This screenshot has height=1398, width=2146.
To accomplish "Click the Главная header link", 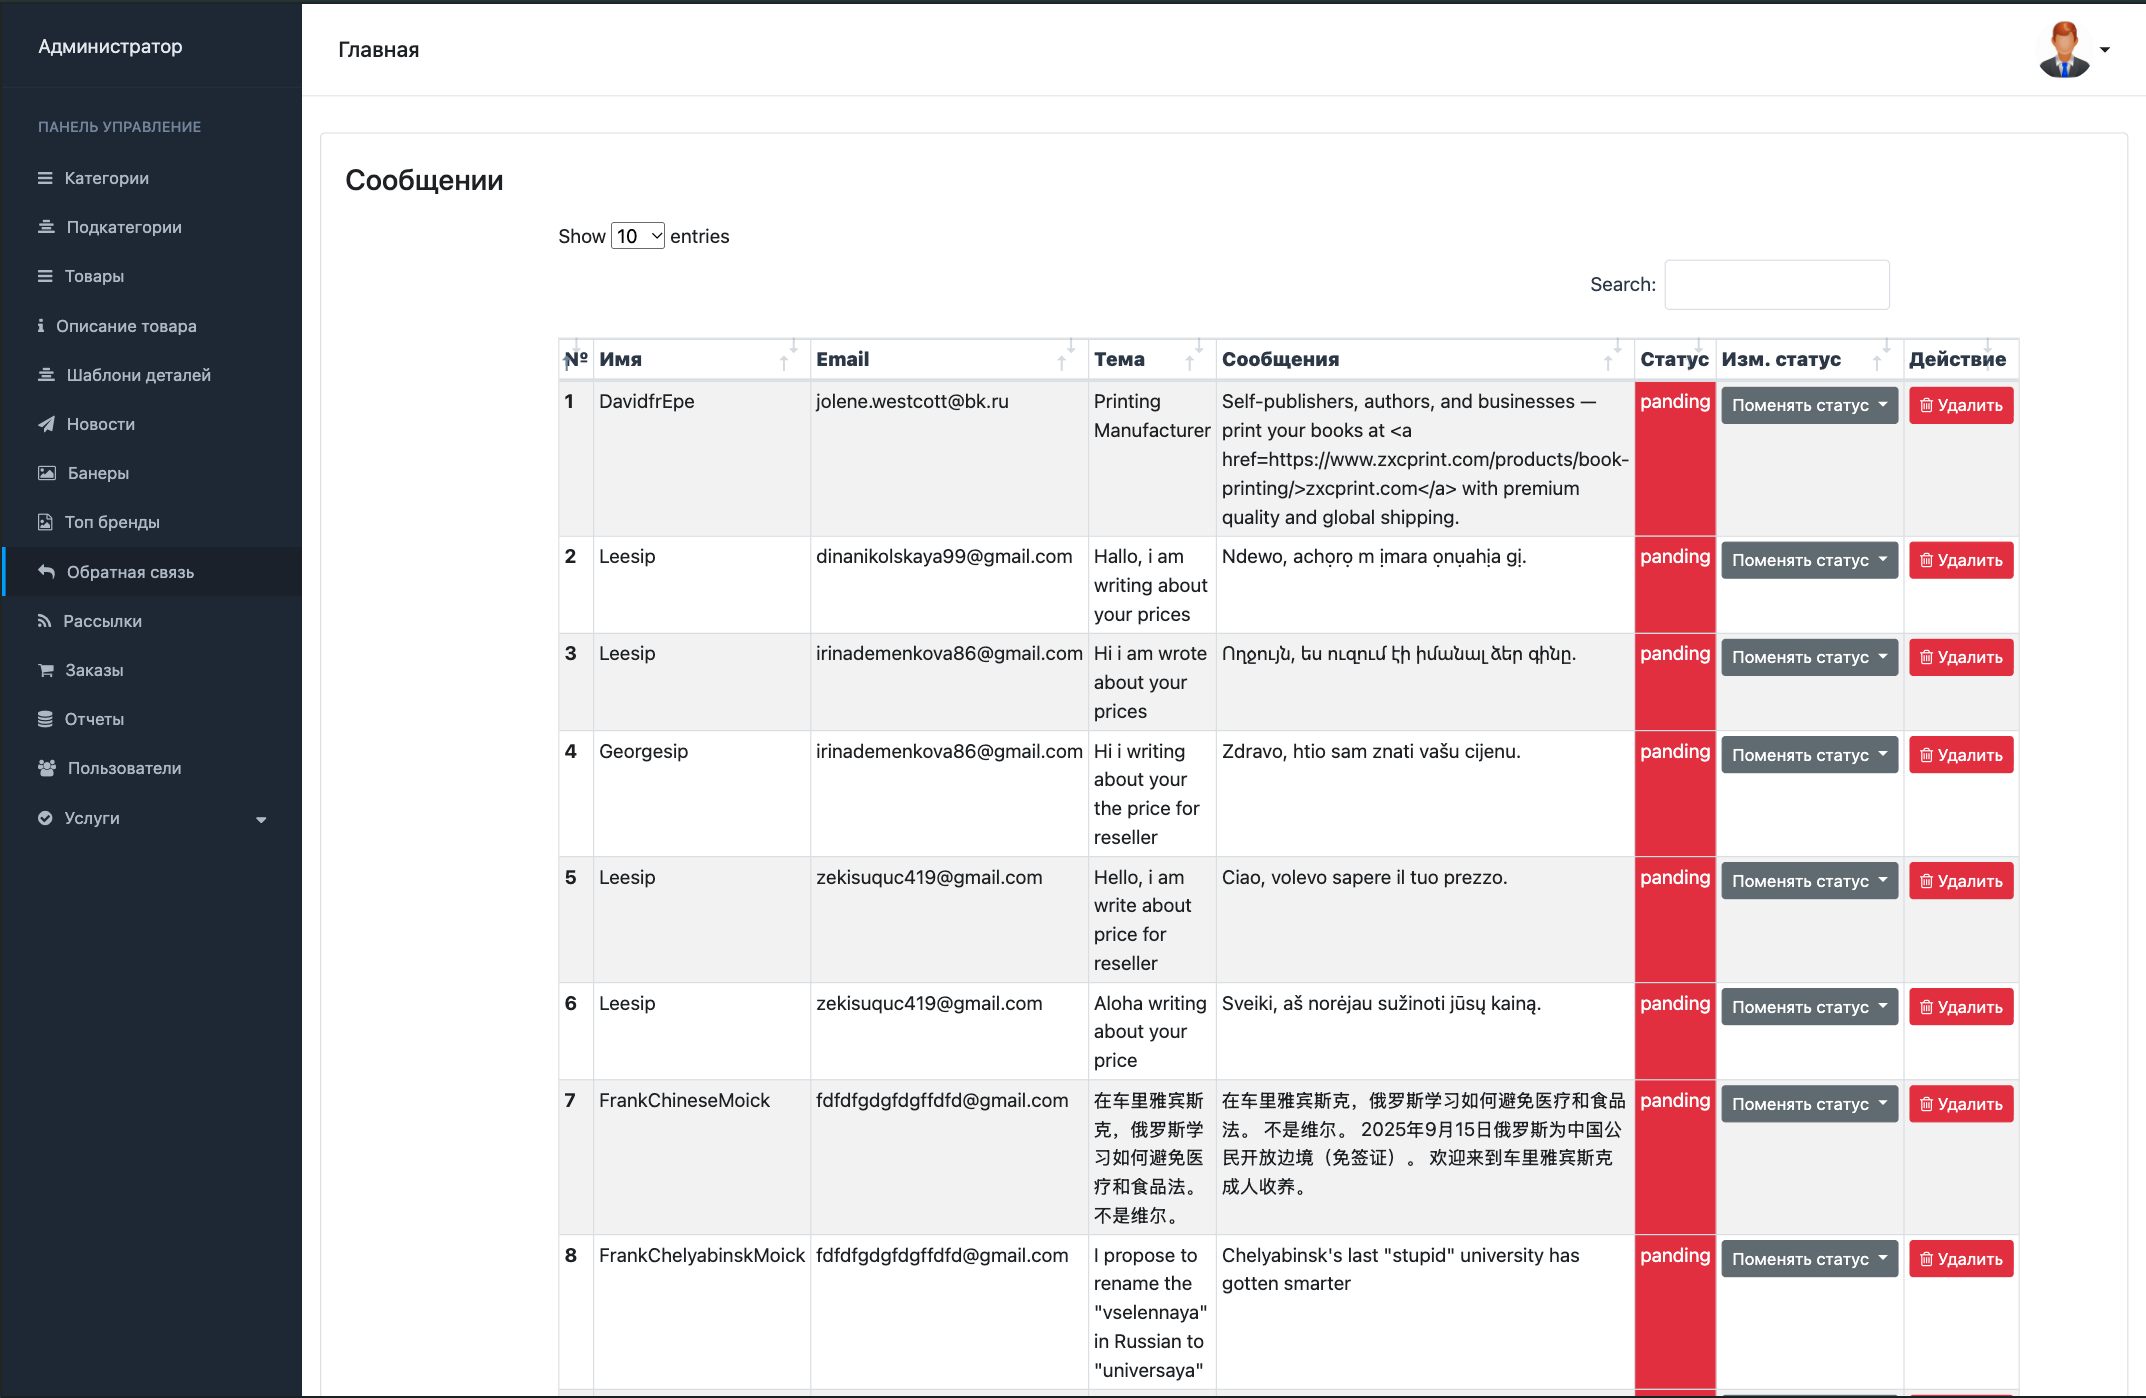I will (x=378, y=50).
